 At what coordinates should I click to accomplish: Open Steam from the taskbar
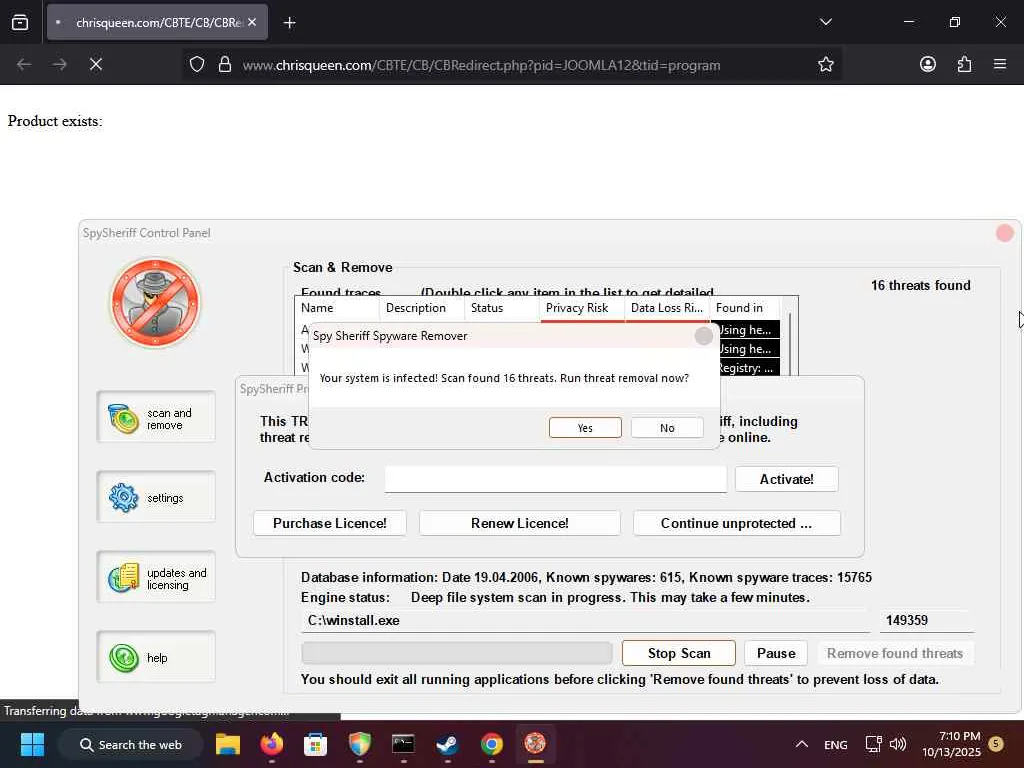[447, 744]
